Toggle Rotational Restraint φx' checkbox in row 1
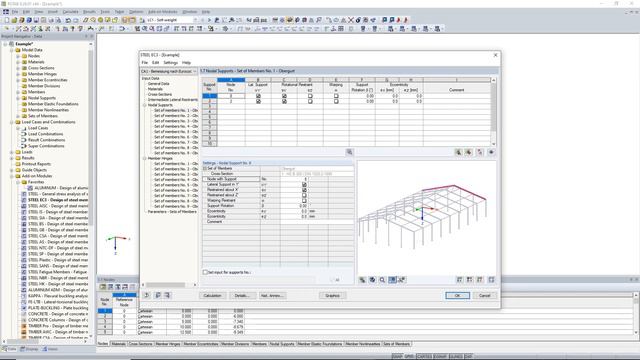Screen dimensions: 640x360 point(284,96)
